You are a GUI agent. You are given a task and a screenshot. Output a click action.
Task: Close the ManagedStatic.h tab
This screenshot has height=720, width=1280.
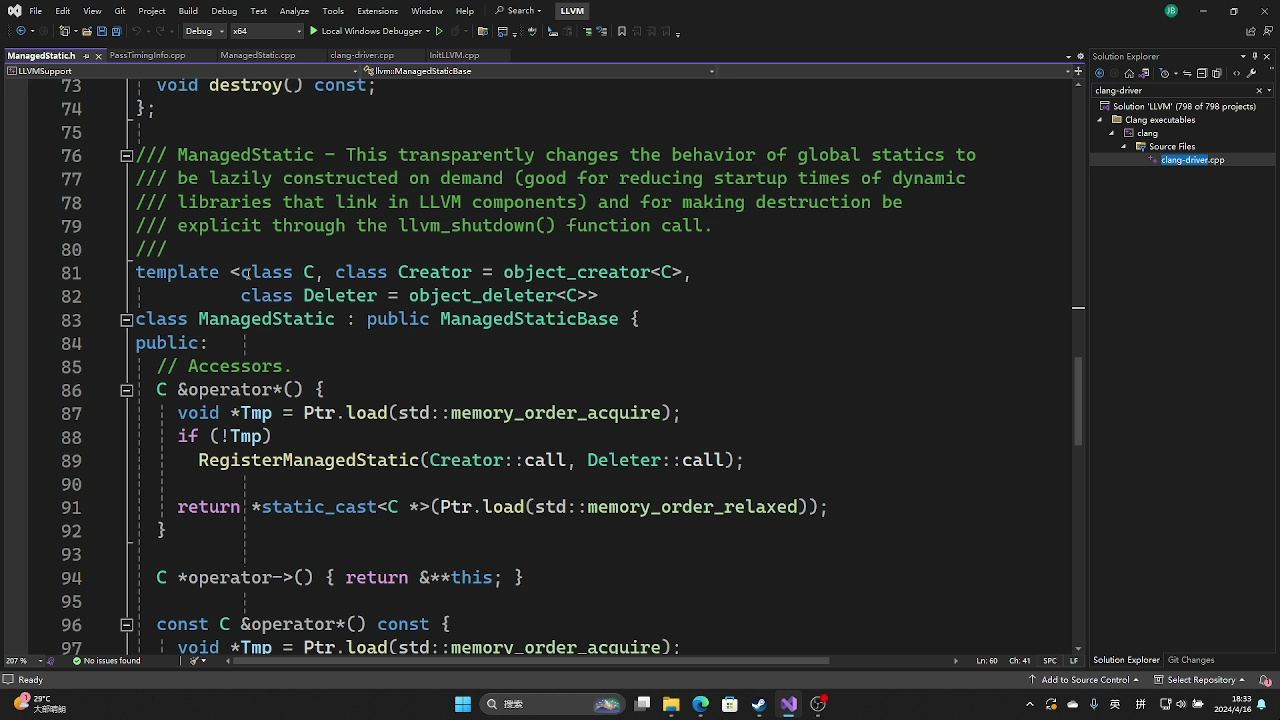98,56
